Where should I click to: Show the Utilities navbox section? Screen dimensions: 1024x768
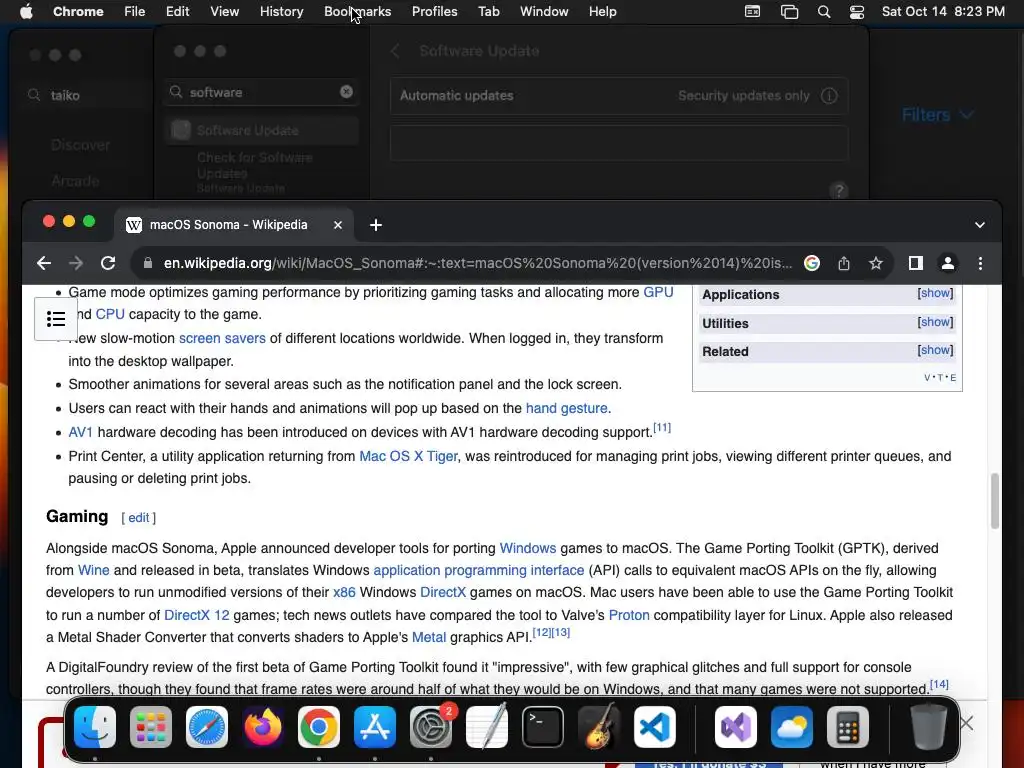pyautogui.click(x=935, y=322)
